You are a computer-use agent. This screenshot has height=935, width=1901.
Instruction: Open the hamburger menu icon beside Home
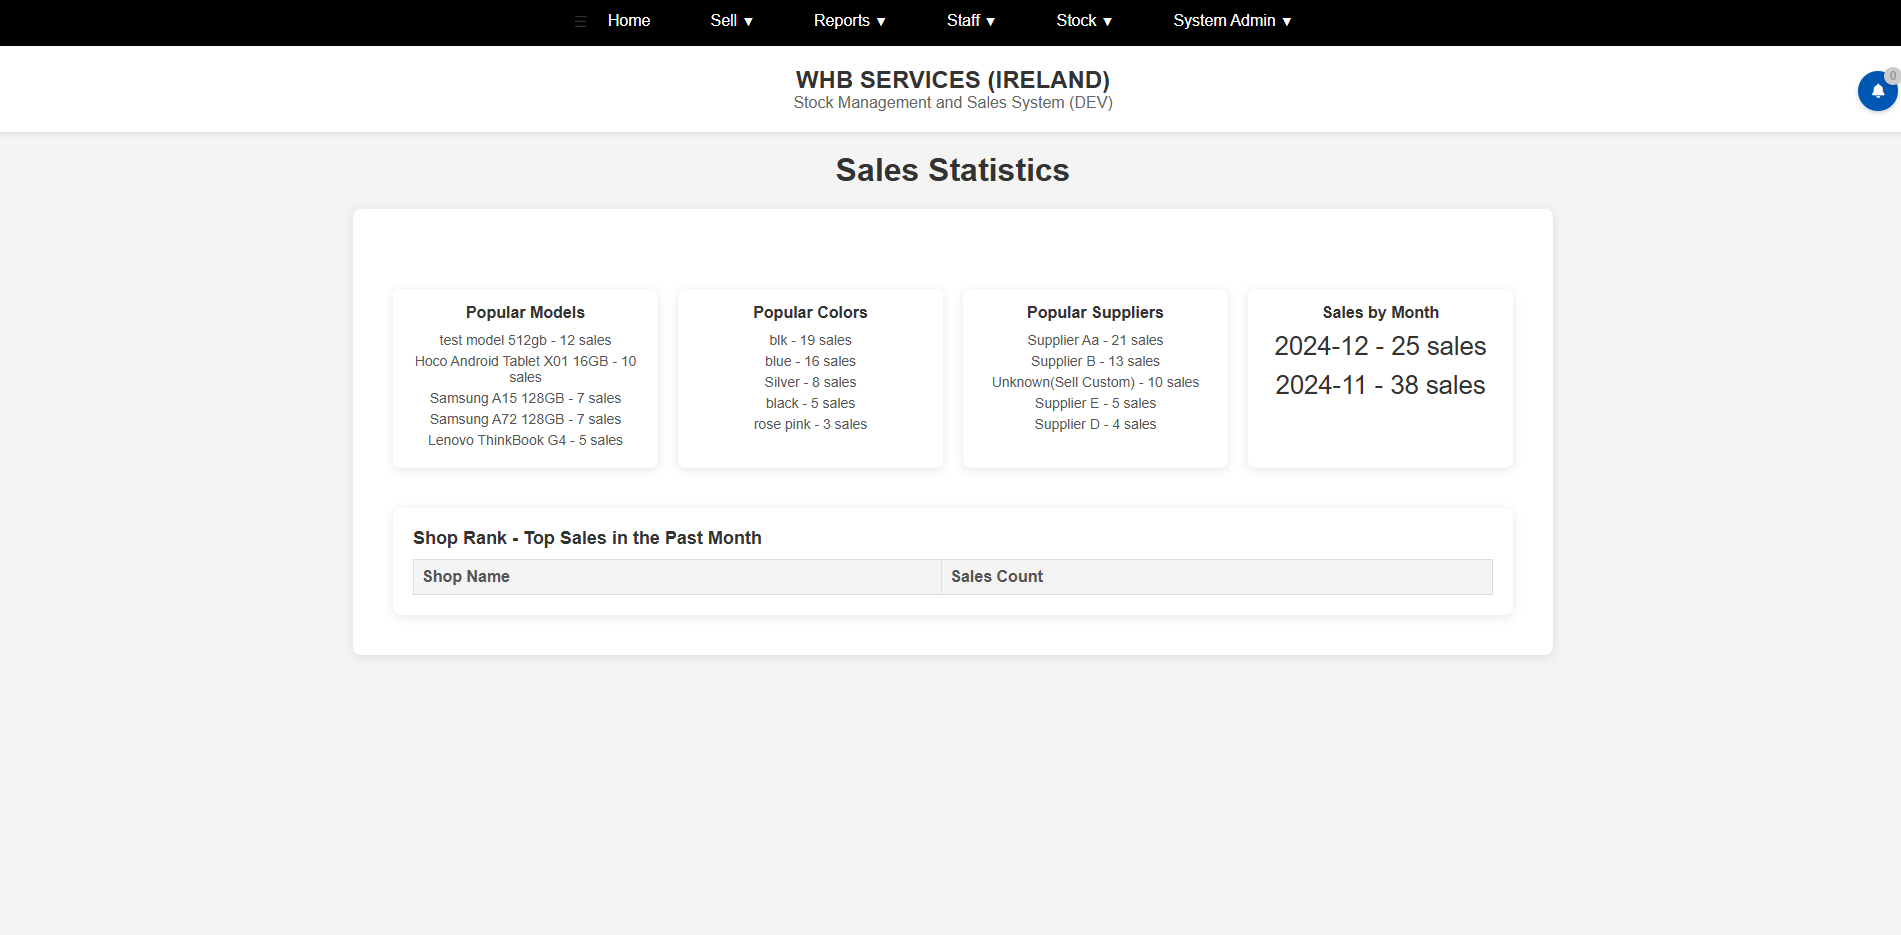[x=580, y=21]
